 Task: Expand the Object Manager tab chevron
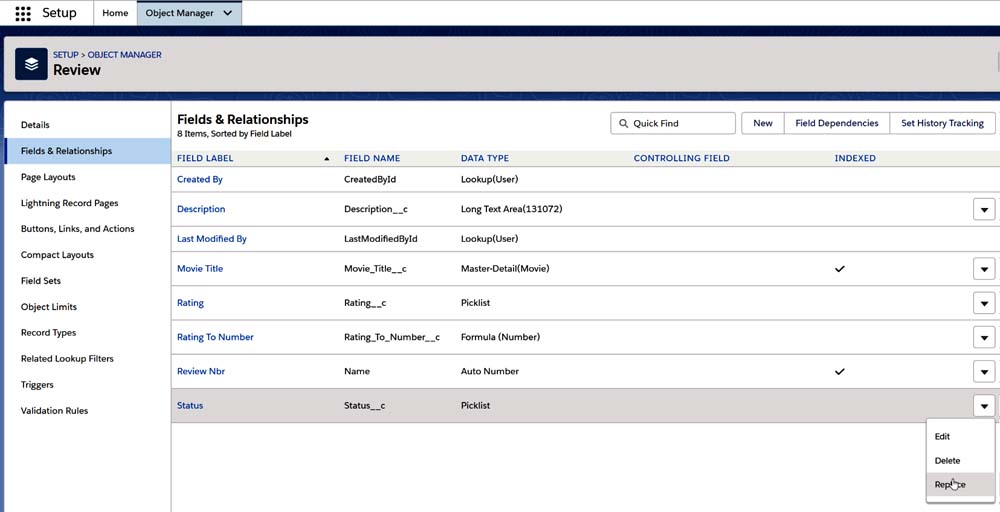tap(228, 13)
